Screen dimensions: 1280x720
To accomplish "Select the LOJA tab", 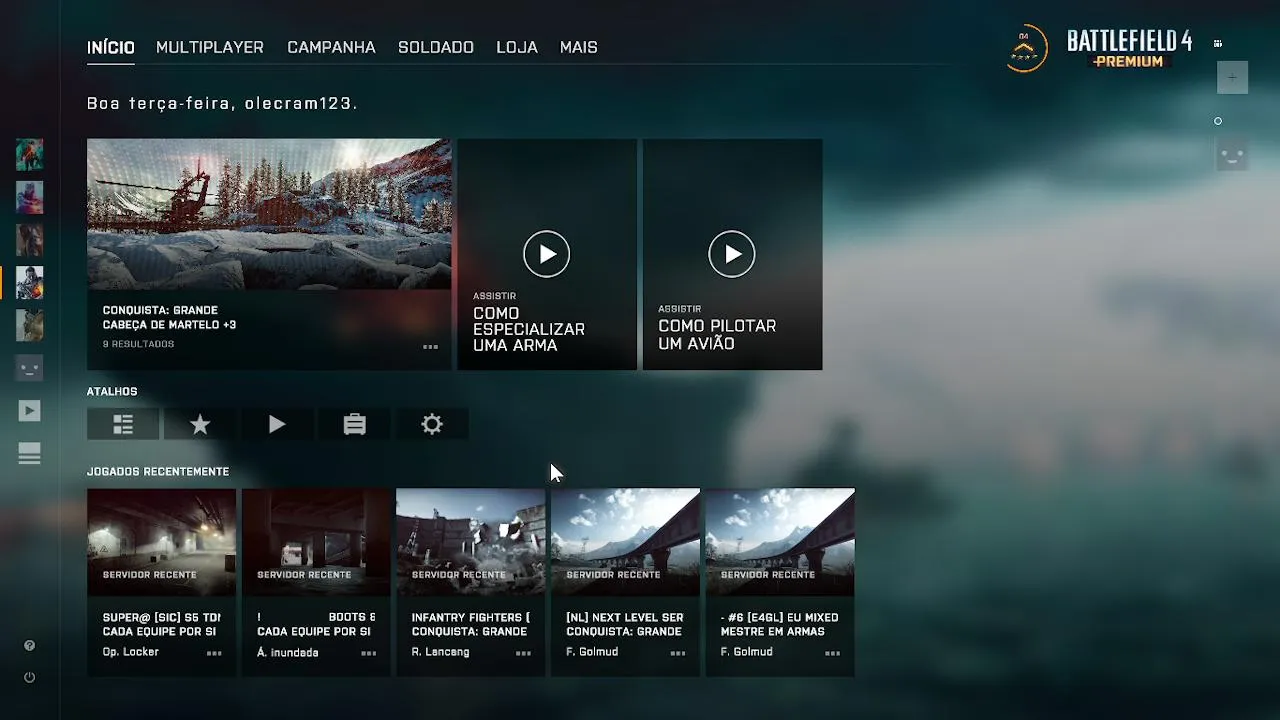I will [517, 47].
